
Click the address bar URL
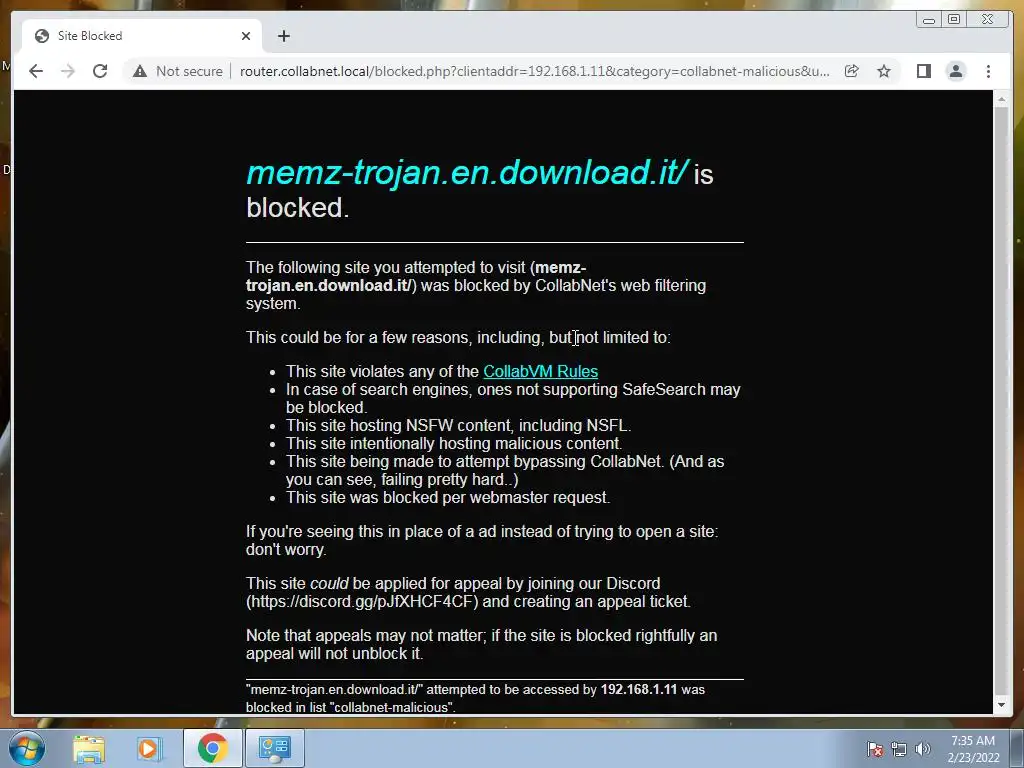[534, 71]
